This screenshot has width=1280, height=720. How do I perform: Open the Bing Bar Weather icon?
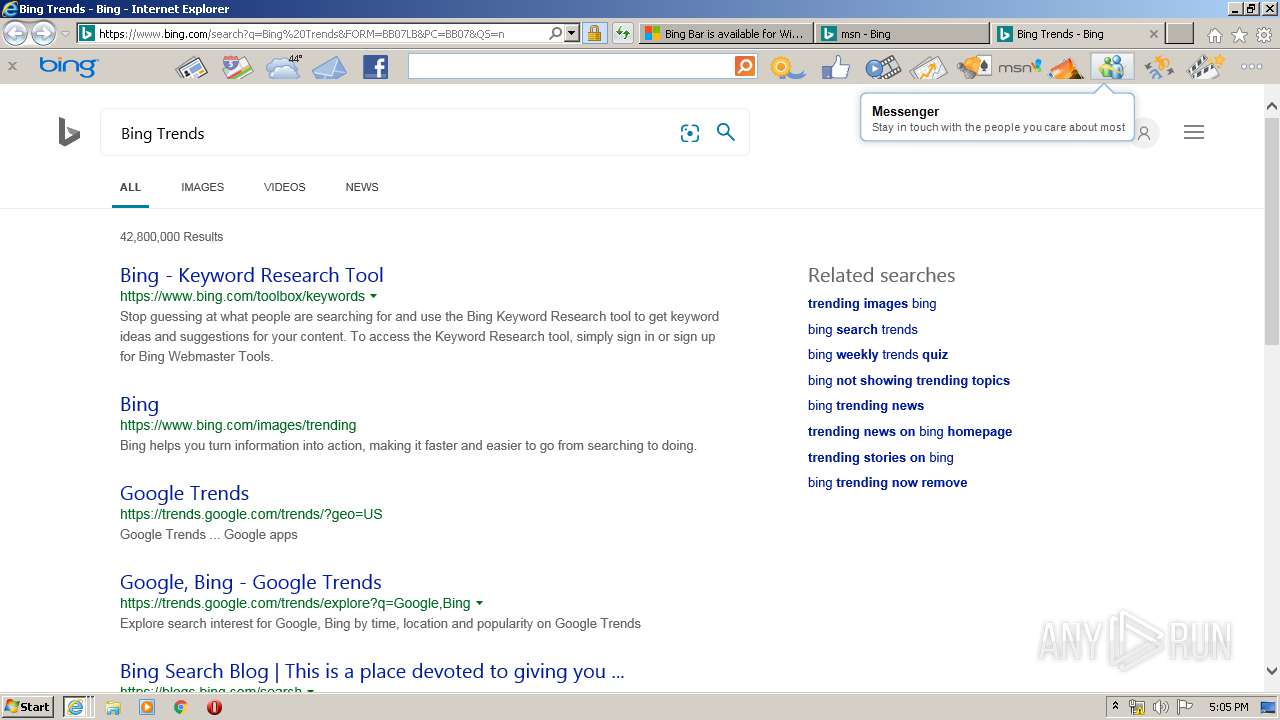pos(283,67)
